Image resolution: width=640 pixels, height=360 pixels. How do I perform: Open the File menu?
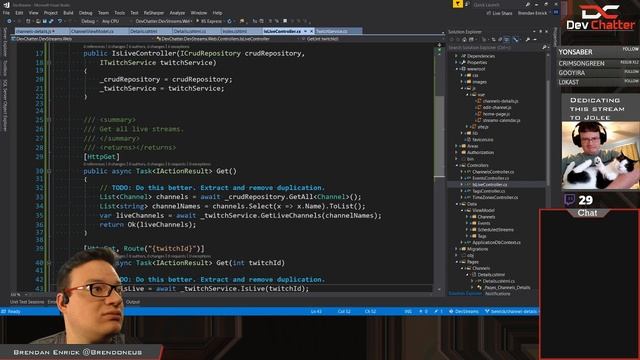pyautogui.click(x=6, y=13)
